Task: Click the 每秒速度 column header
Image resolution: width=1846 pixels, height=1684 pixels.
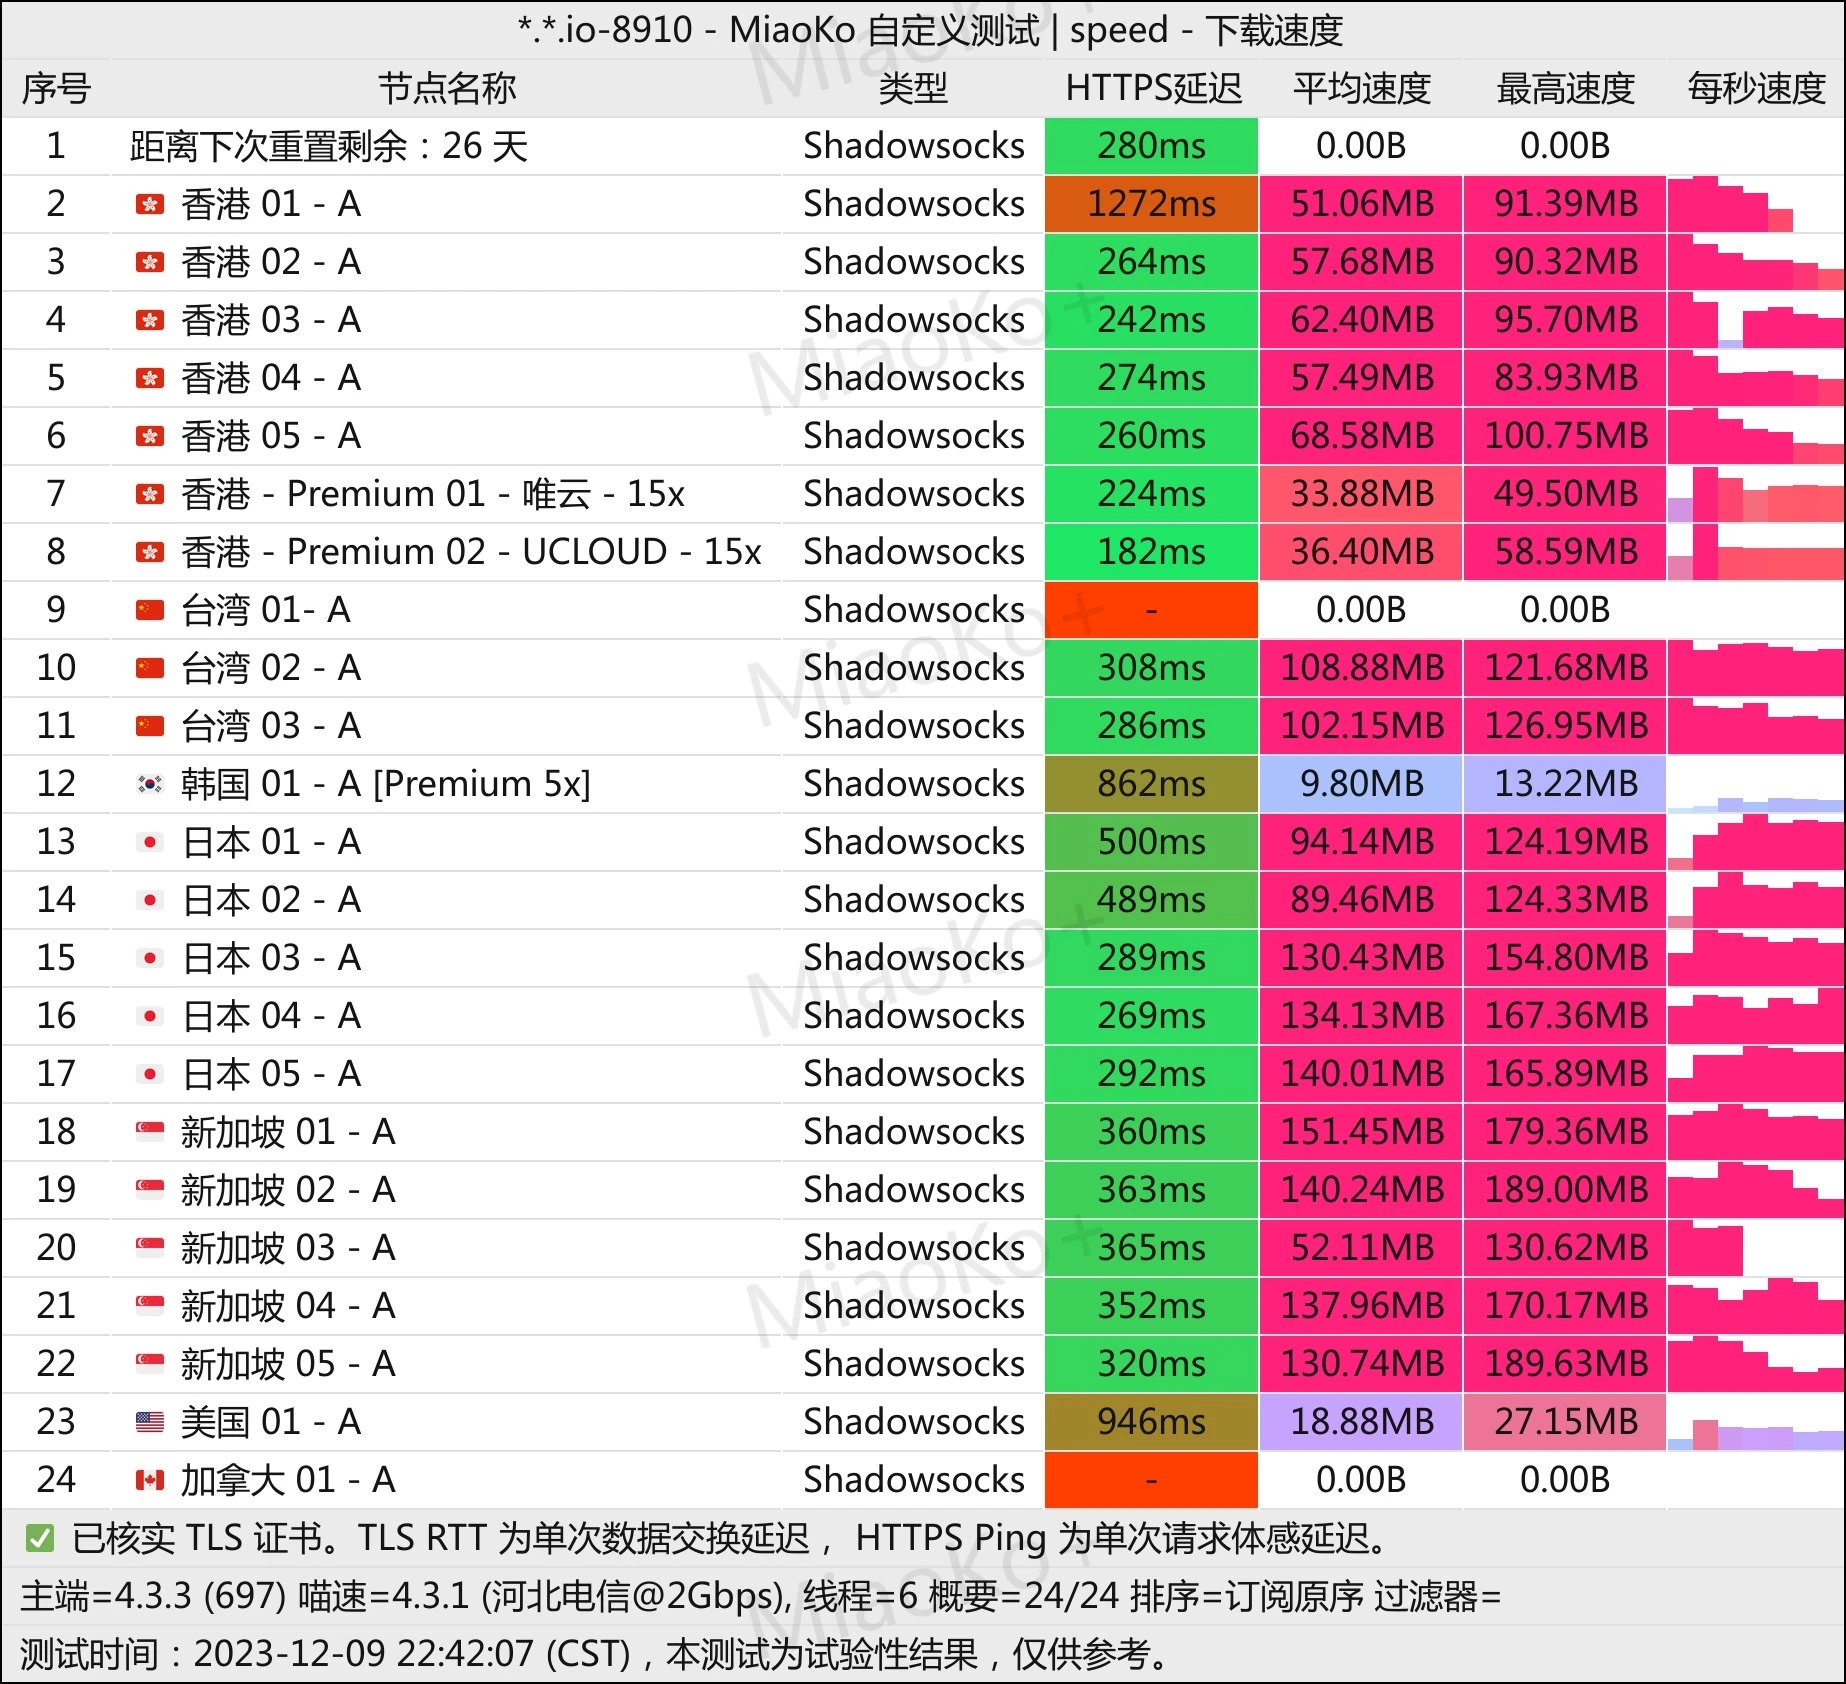Action: click(1755, 88)
